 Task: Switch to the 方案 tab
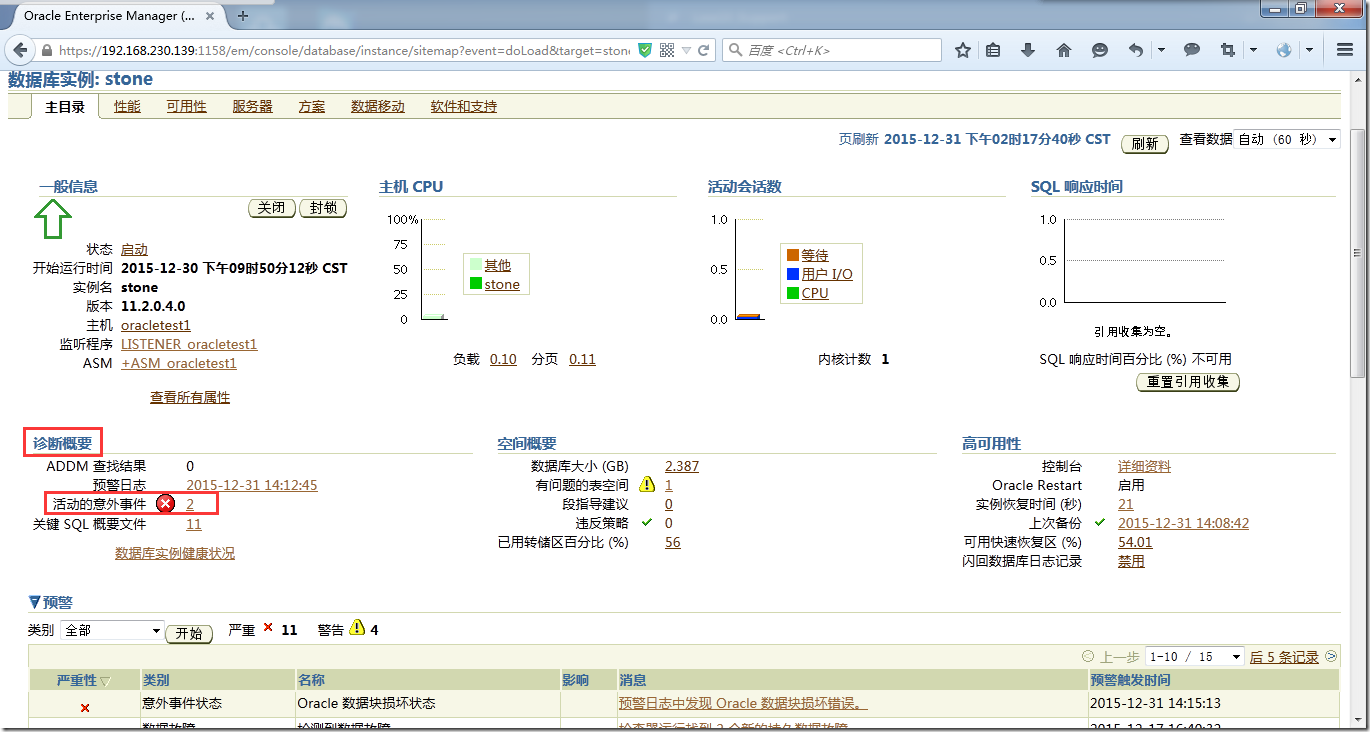point(311,106)
